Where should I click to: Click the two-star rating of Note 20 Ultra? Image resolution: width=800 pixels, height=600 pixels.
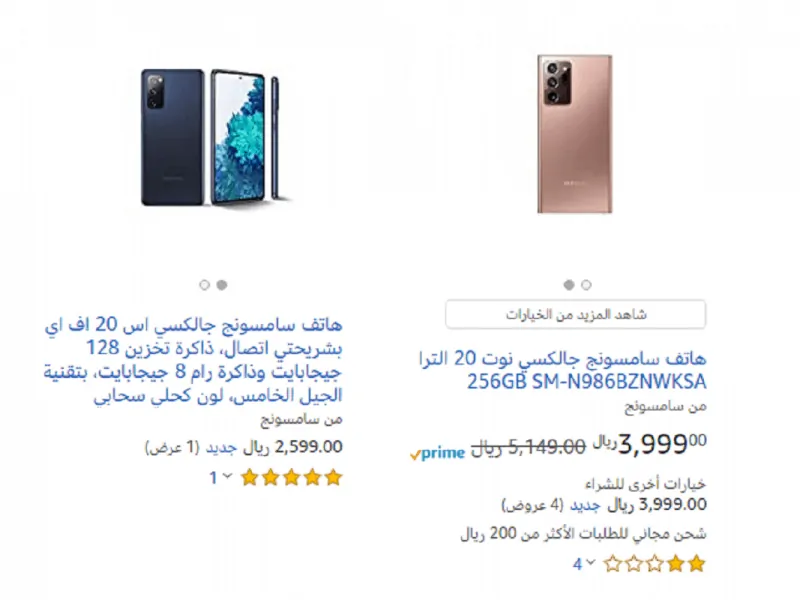pos(655,564)
